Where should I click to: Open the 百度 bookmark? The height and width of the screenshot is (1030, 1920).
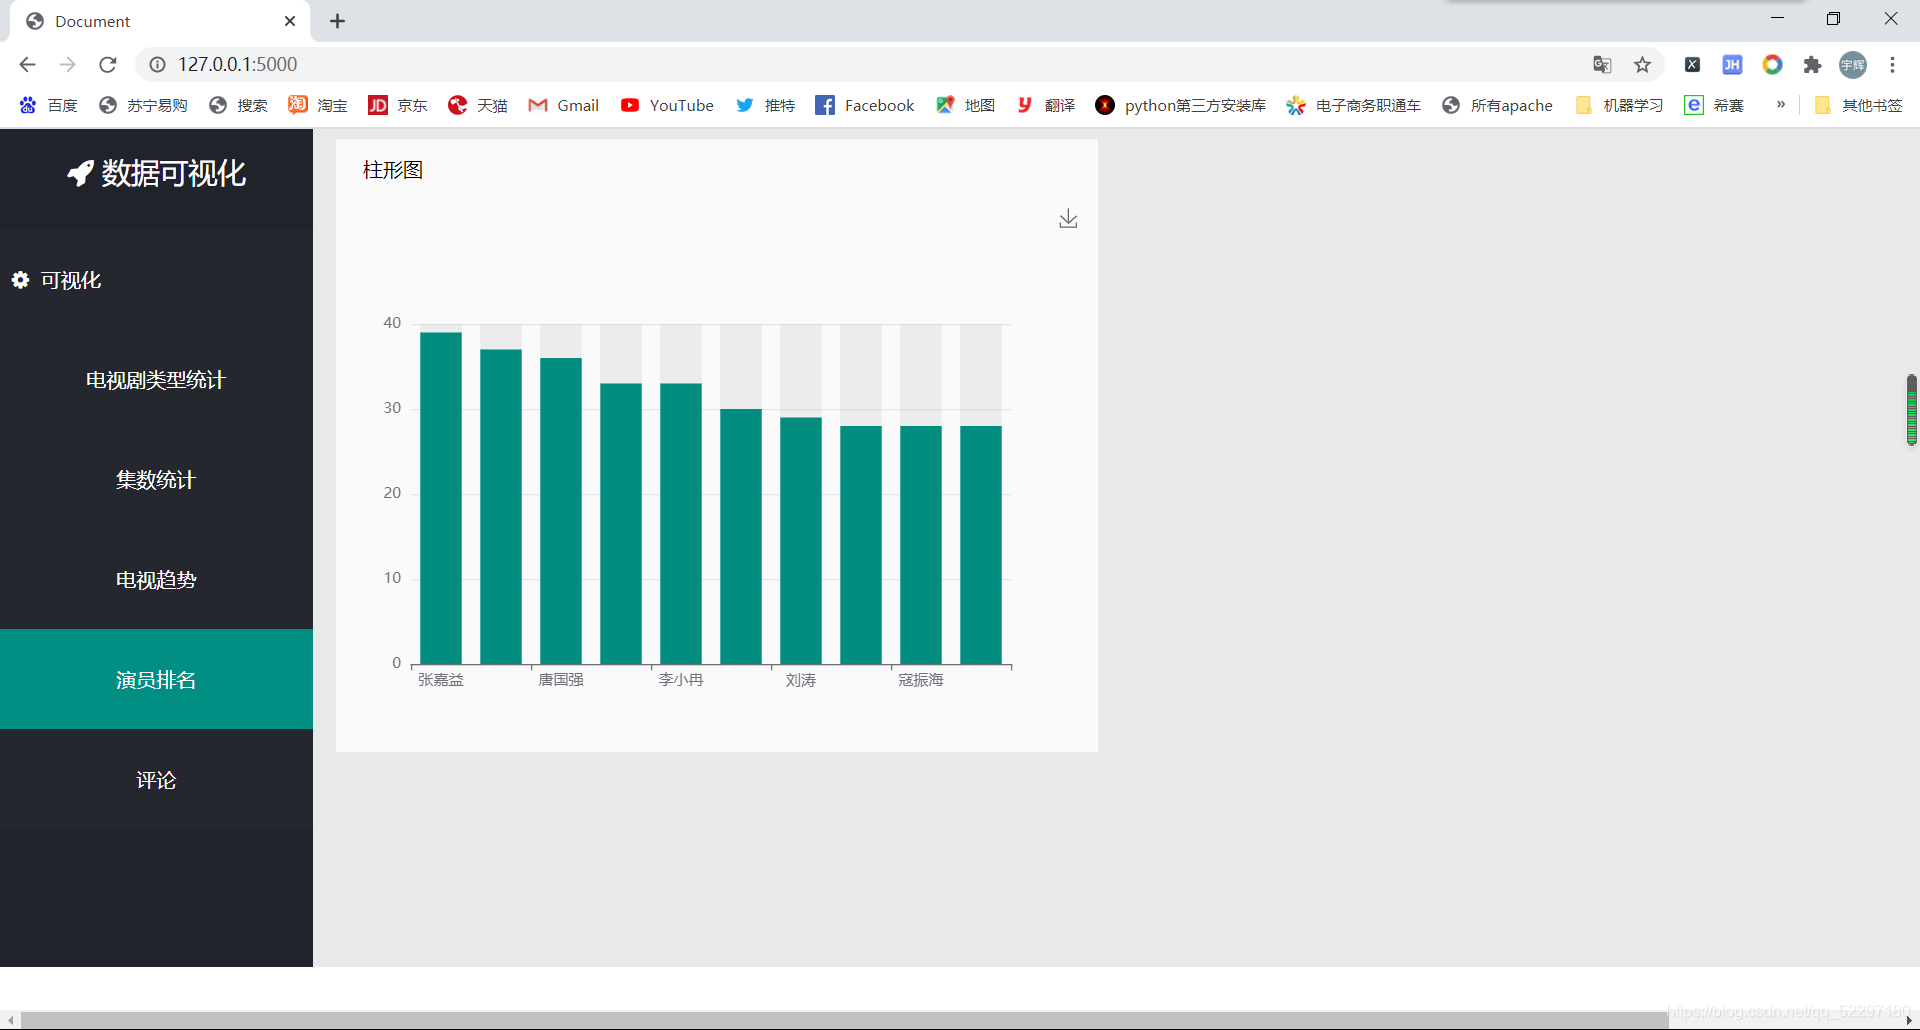(48, 105)
